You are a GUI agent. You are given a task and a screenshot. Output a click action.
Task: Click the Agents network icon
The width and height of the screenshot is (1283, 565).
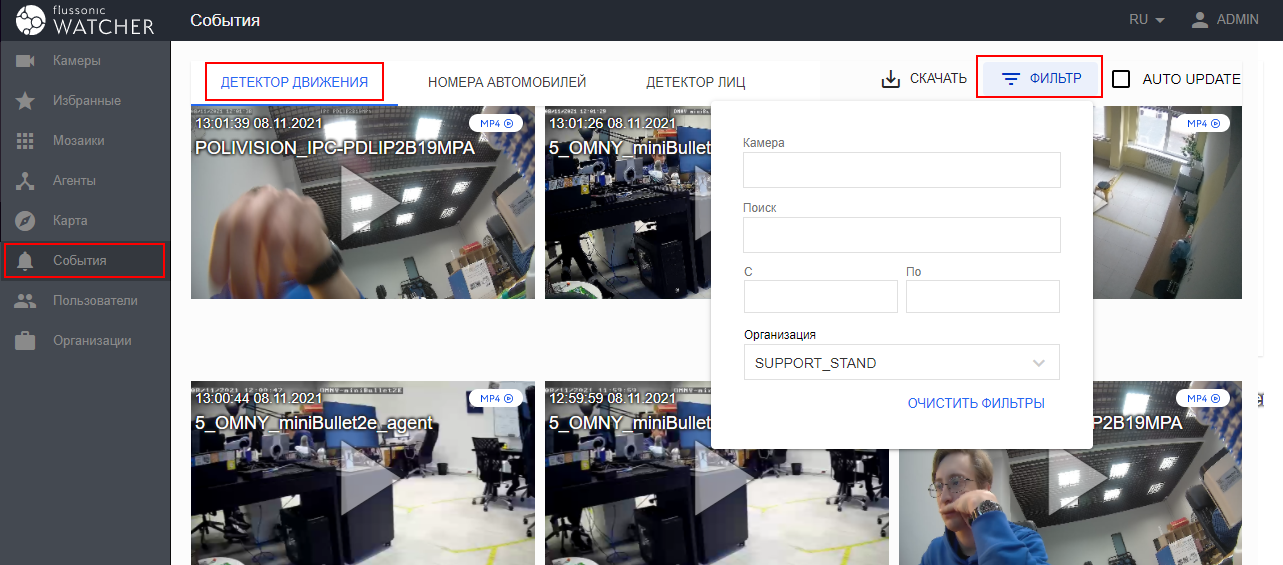click(26, 181)
